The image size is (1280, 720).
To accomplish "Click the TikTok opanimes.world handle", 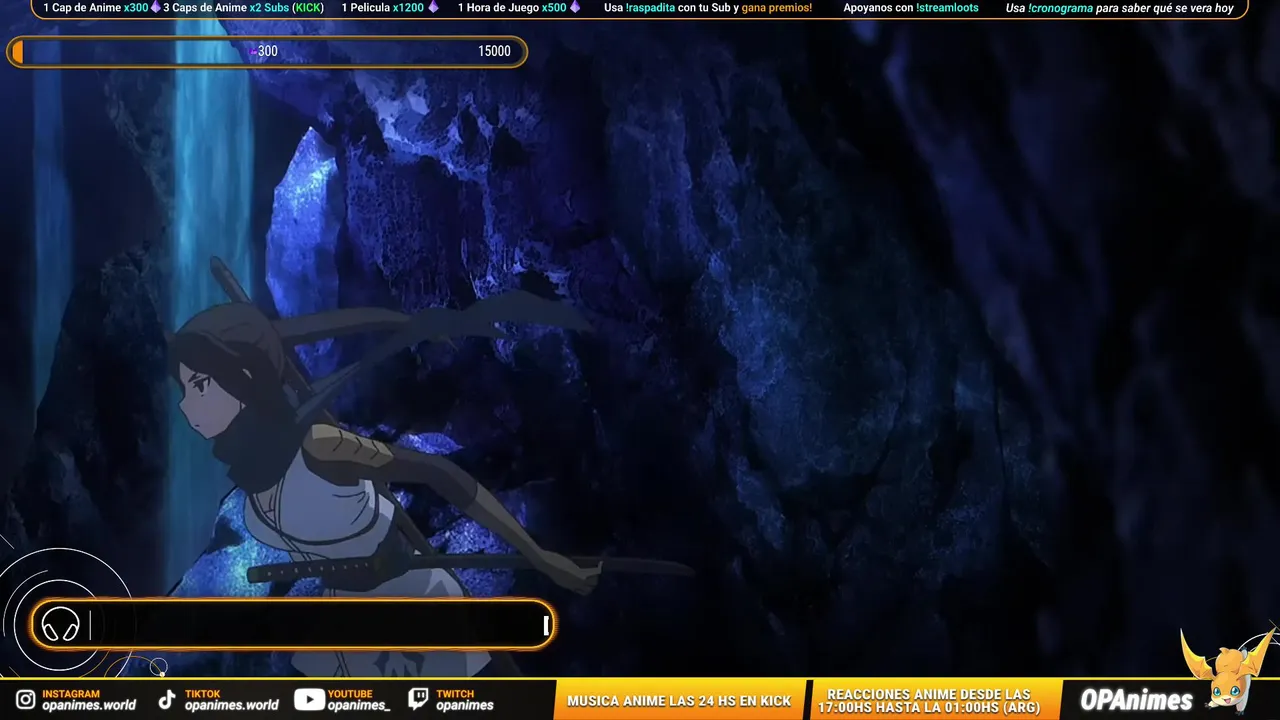I will click(x=232, y=705).
